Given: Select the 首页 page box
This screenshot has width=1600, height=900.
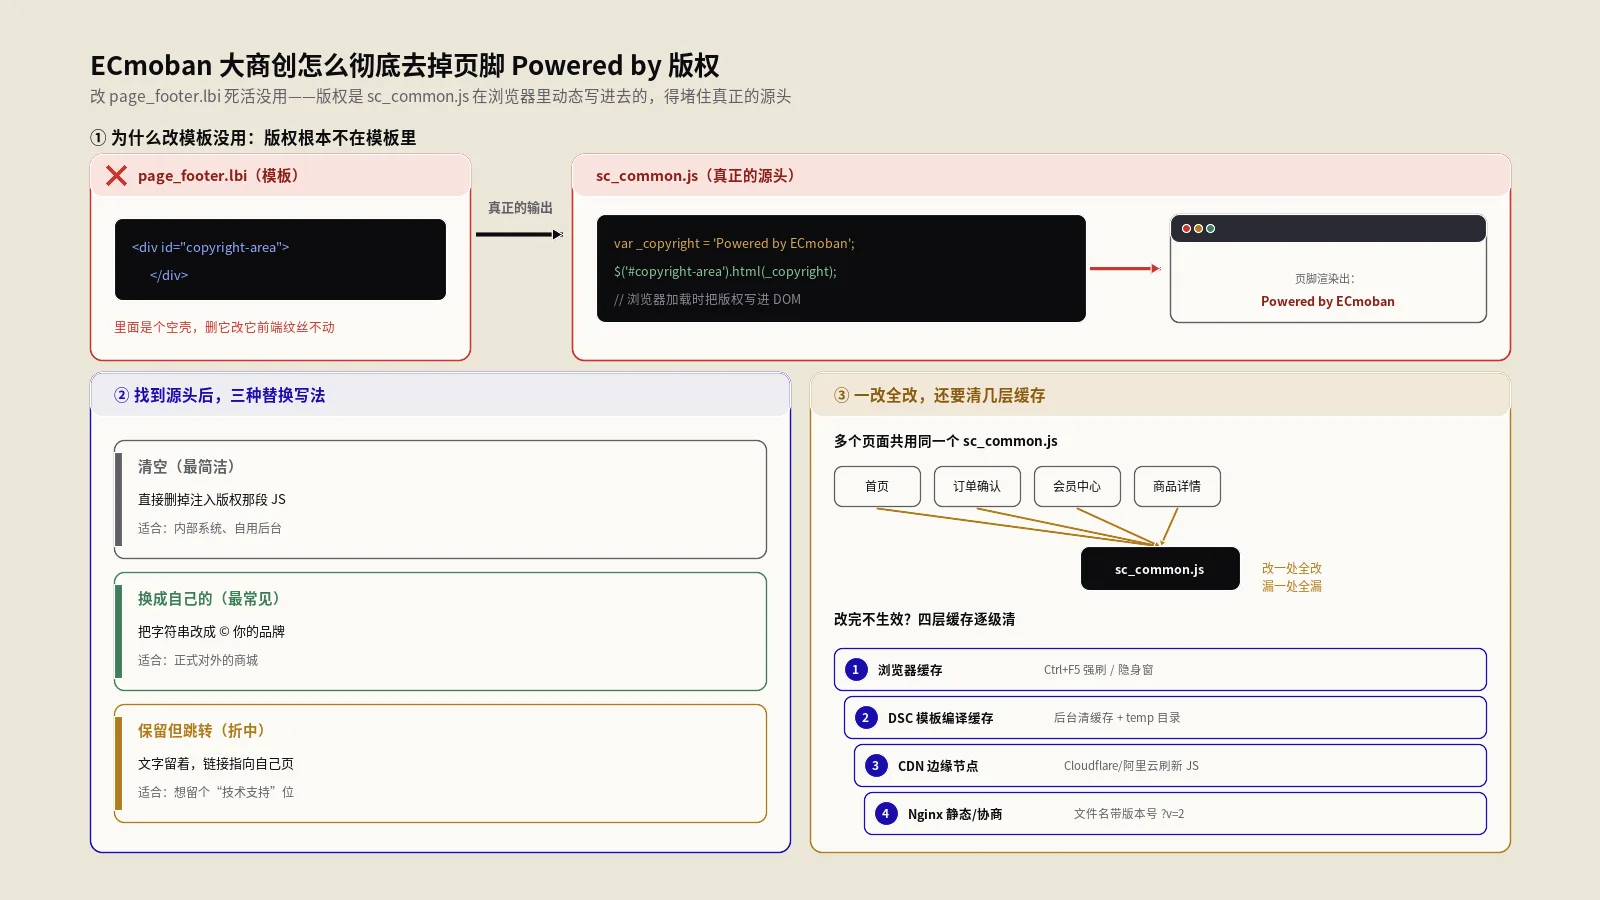Looking at the screenshot, I should (x=877, y=486).
